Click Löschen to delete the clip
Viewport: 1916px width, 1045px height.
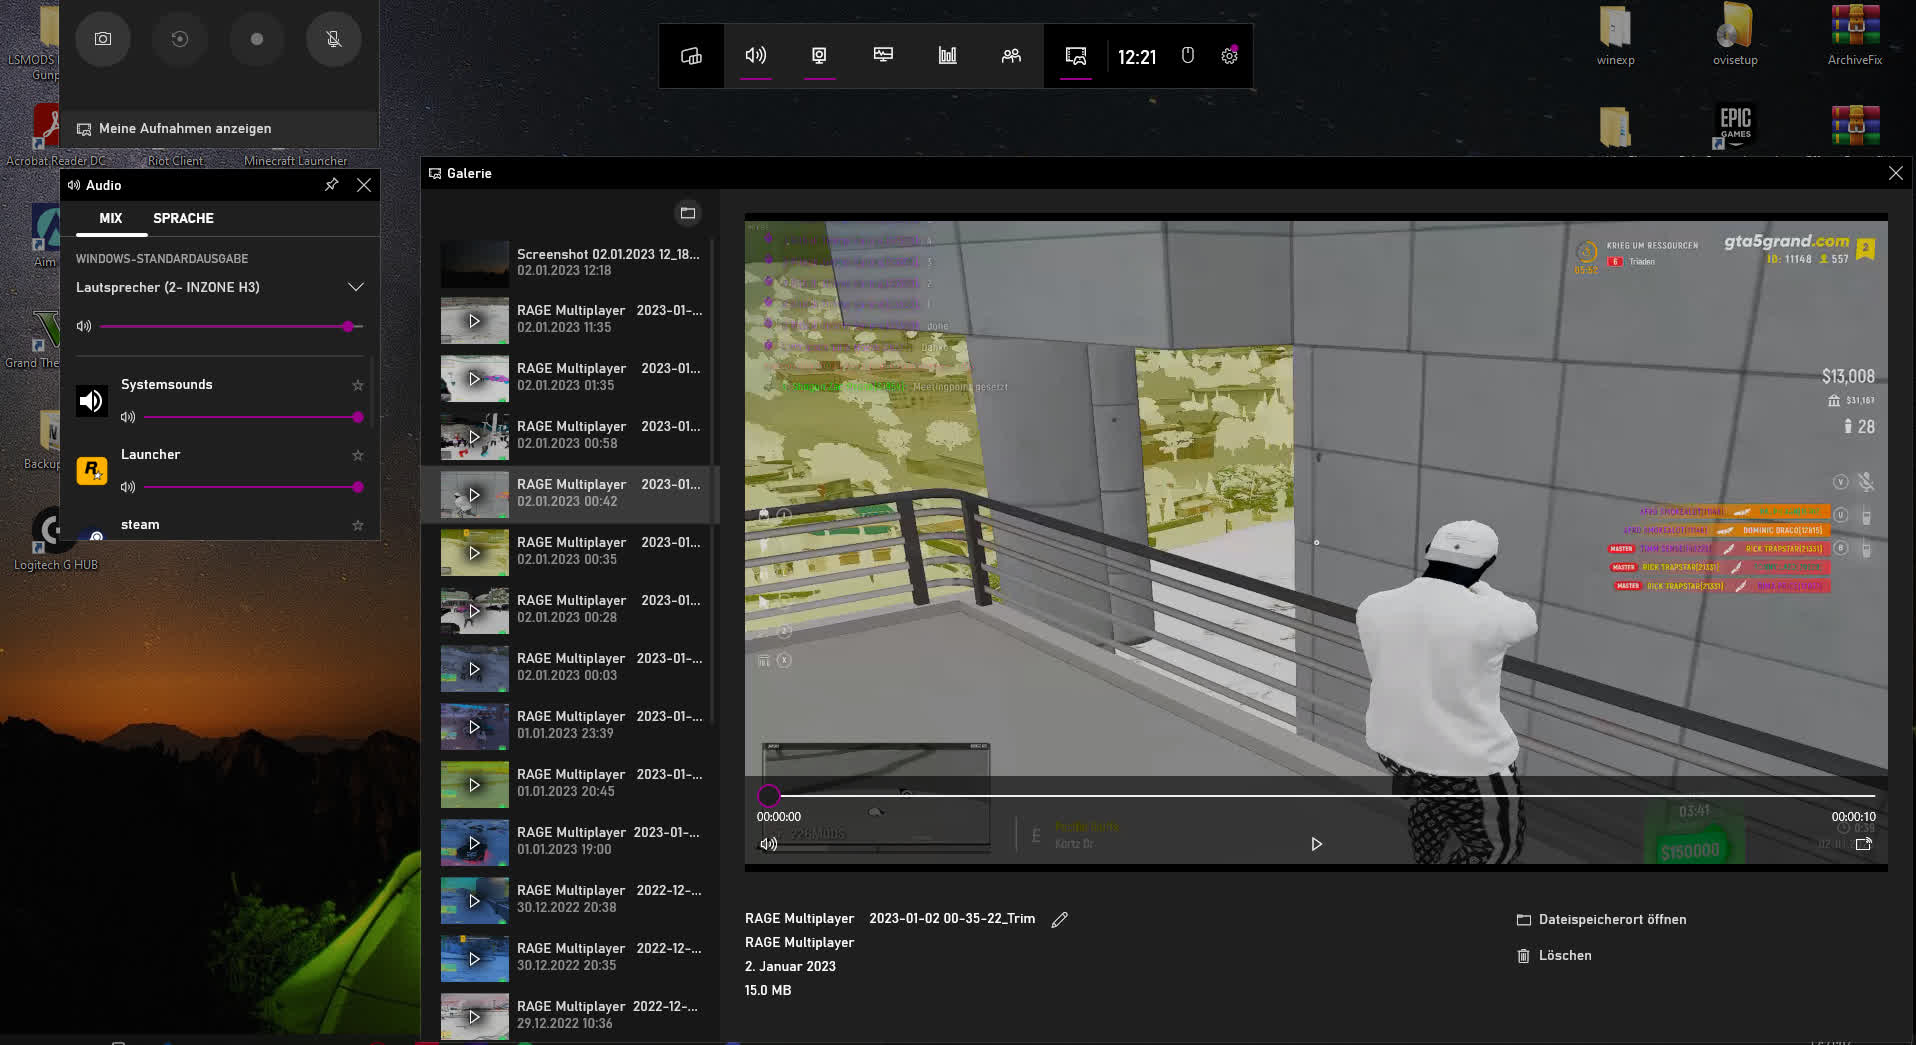tap(1554, 956)
